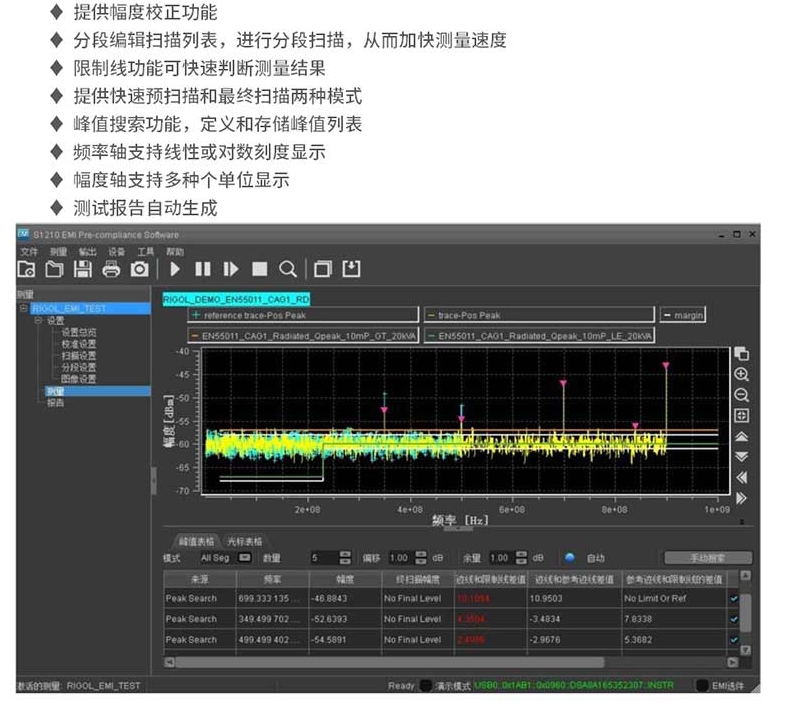Select 校准设置 in the tree
This screenshot has height=716, width=802.
click(79, 344)
